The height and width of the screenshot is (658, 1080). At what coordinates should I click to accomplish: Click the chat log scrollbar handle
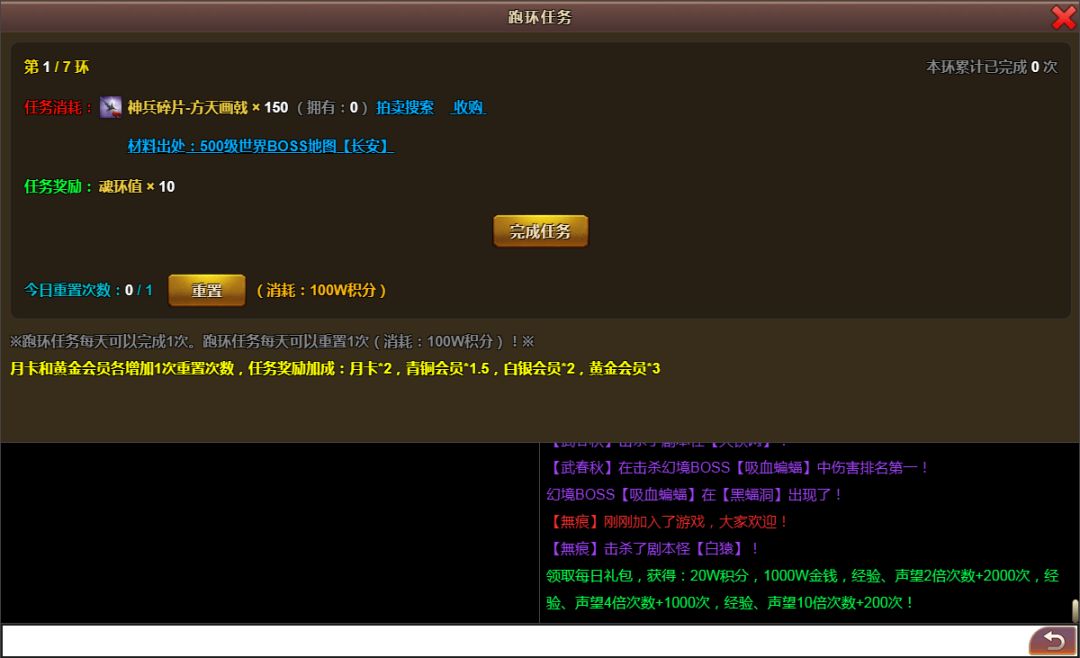pos(1074,609)
